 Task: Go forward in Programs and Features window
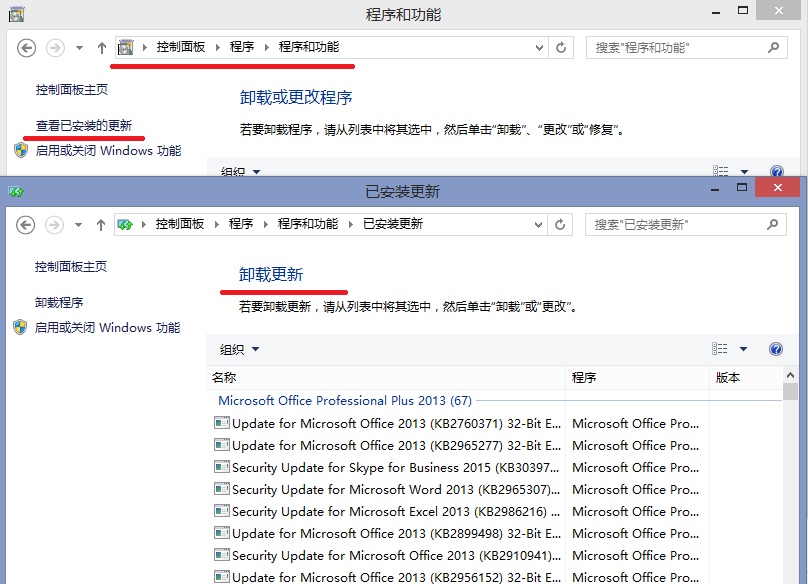(x=55, y=48)
